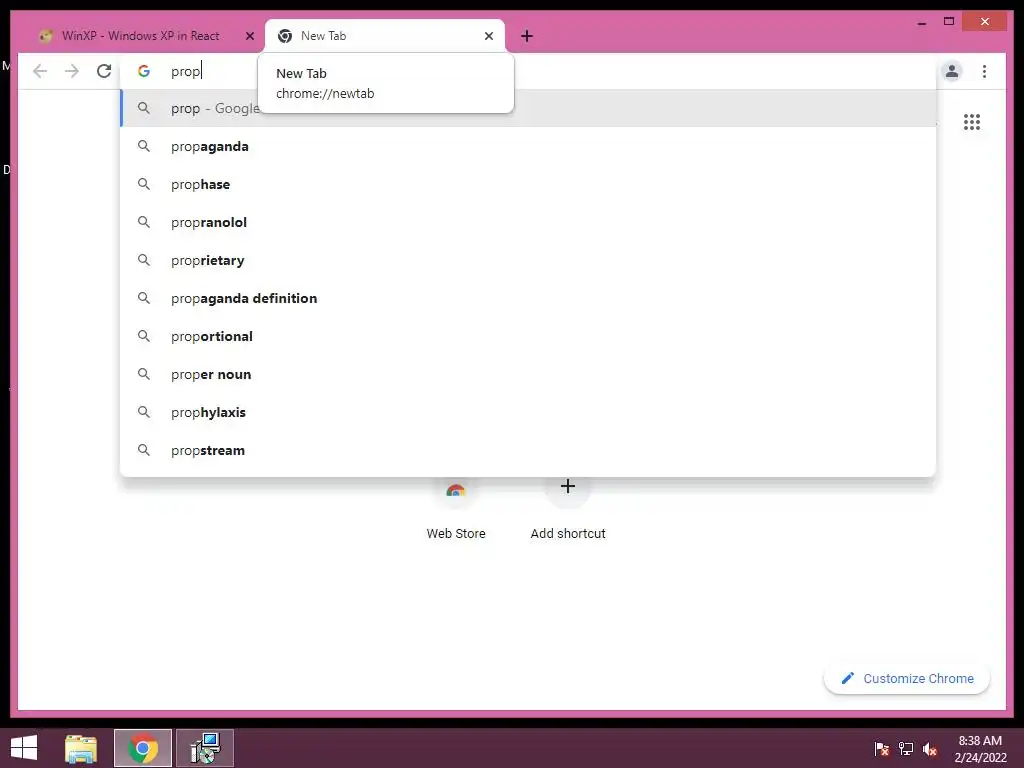Click the address bar containing prop
The image size is (1024, 768).
(528, 71)
